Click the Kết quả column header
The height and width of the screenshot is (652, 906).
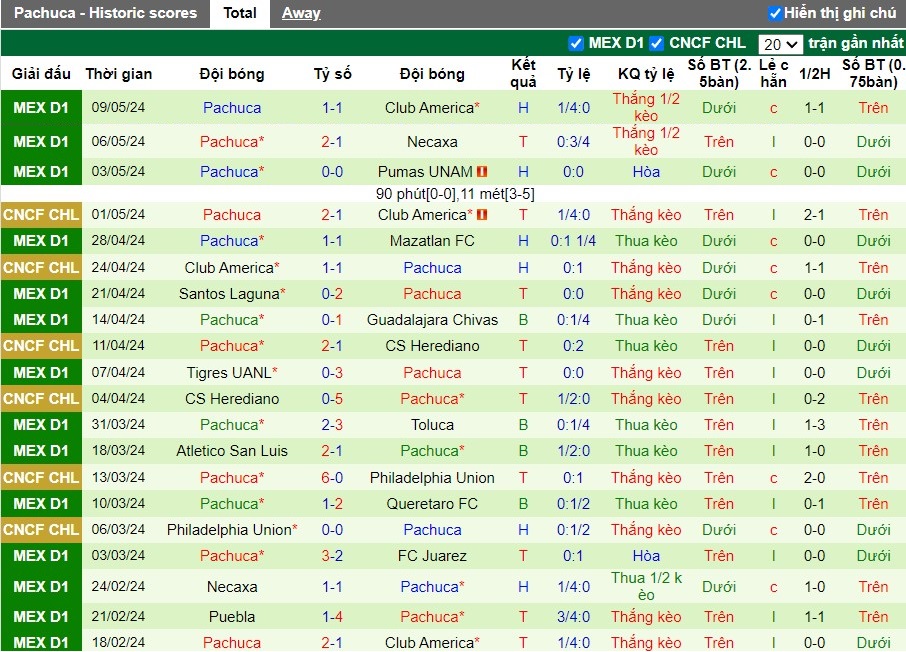[x=523, y=73]
